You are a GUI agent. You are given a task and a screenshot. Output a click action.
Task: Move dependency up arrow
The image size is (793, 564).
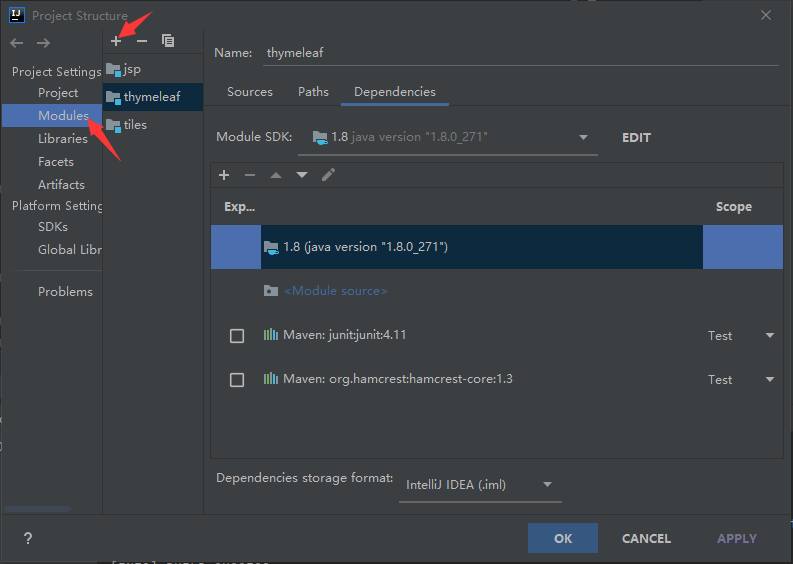coord(276,175)
